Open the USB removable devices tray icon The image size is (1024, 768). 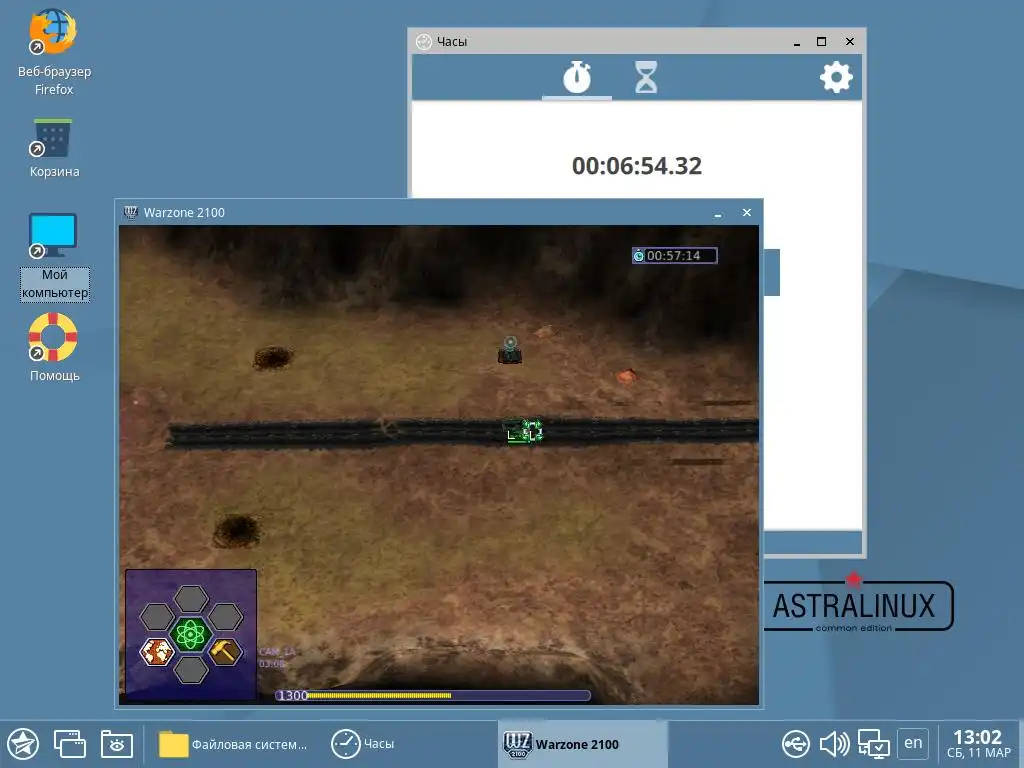point(795,744)
